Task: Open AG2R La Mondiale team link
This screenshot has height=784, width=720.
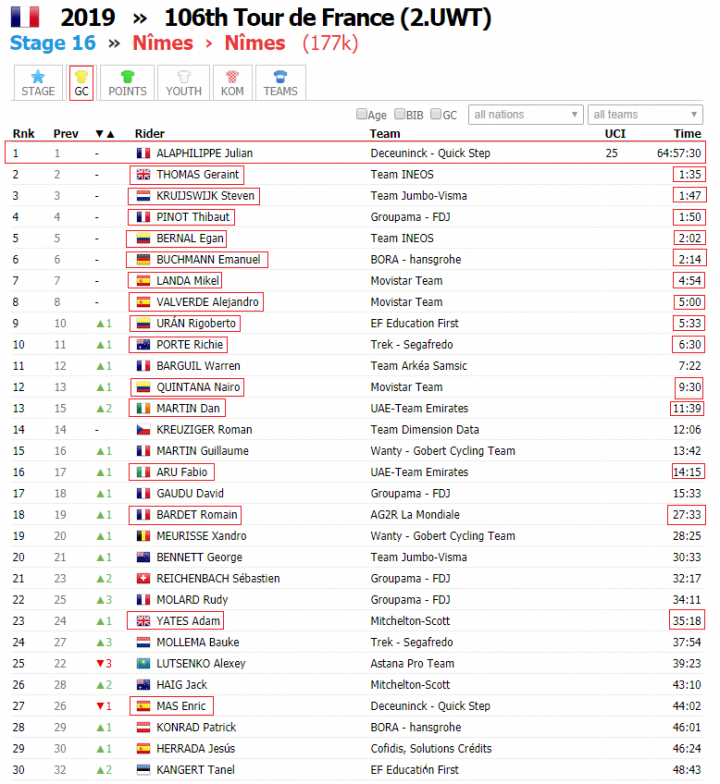Action: 415,514
